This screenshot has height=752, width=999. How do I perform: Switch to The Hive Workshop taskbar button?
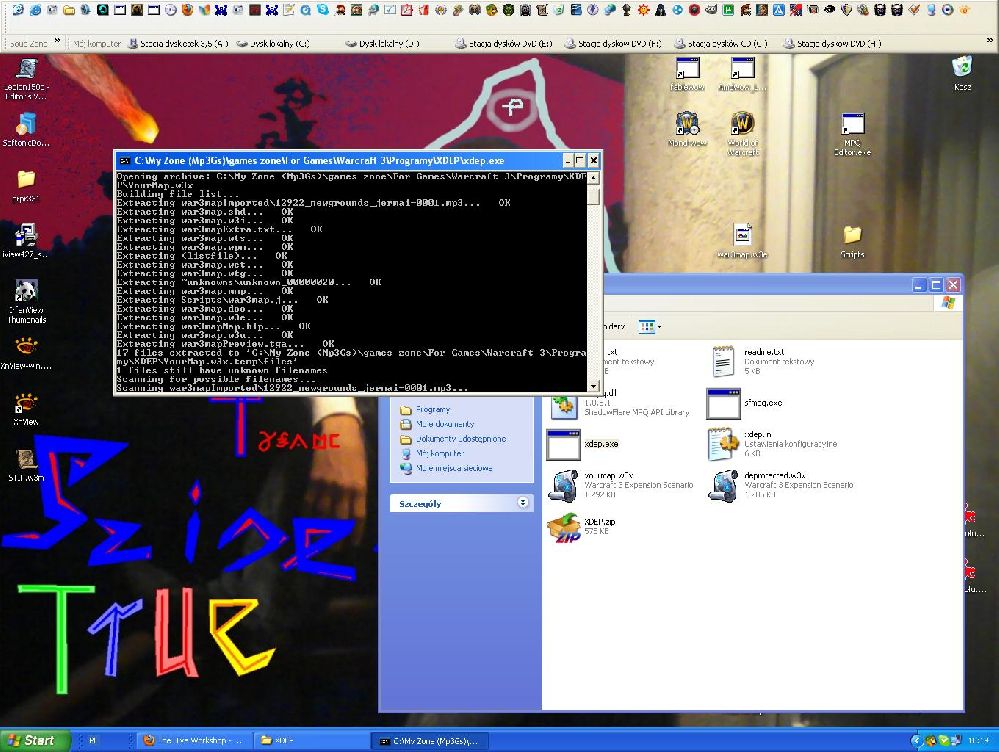[x=193, y=741]
